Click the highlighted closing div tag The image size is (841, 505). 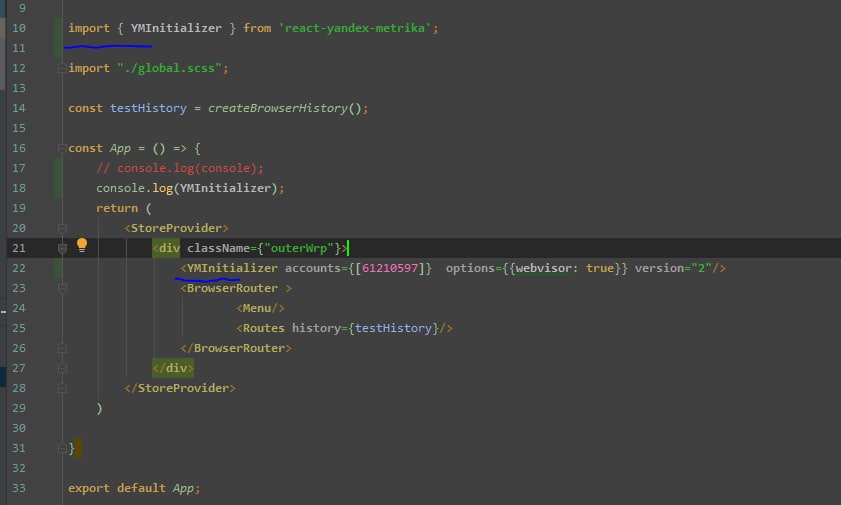pos(173,368)
